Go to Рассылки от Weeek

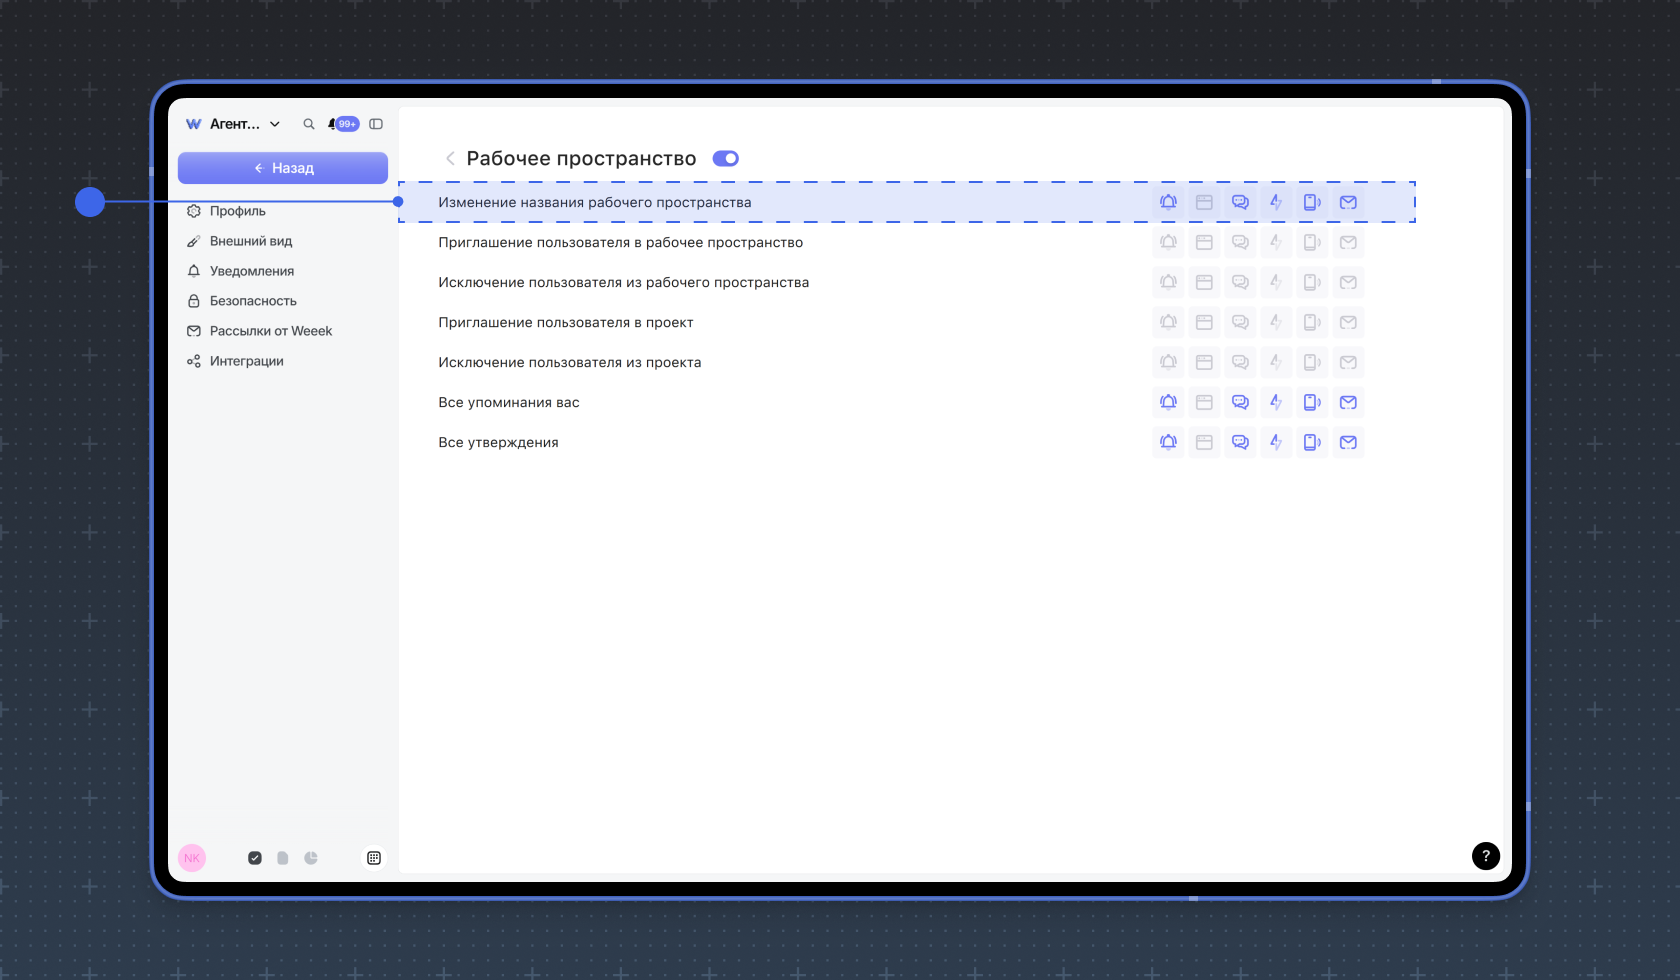[270, 331]
